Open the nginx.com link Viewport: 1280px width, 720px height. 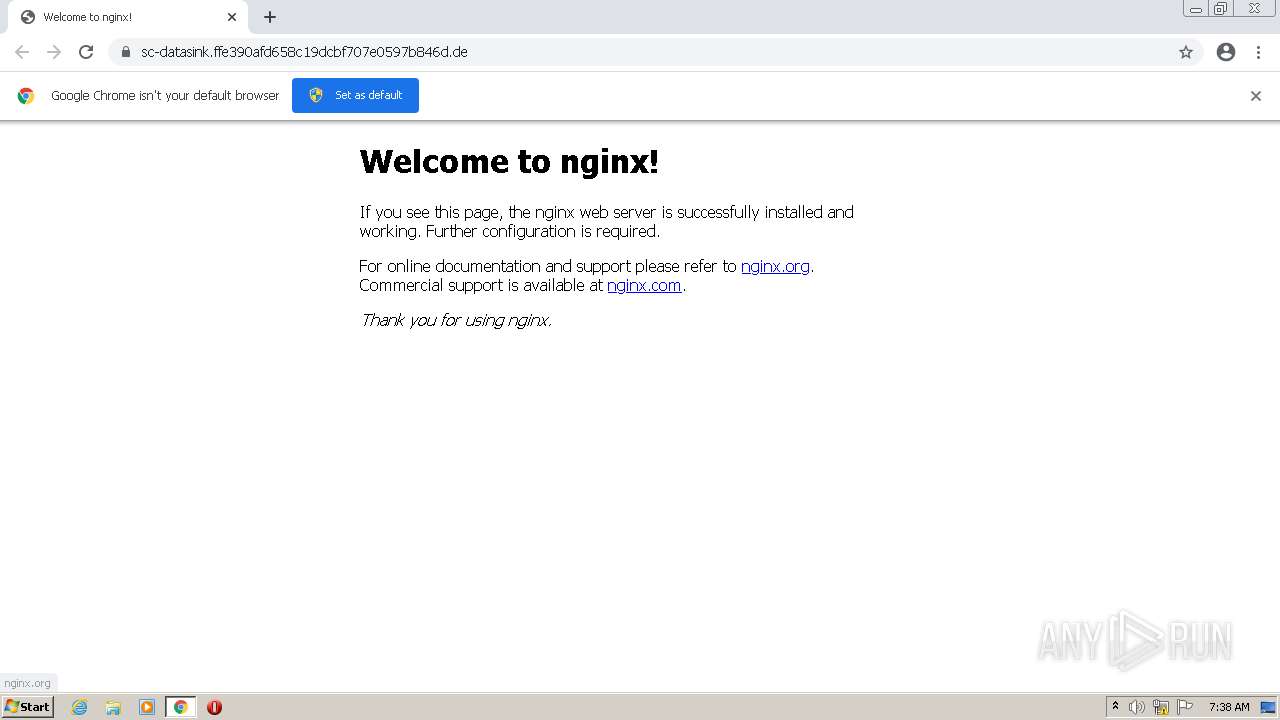644,285
